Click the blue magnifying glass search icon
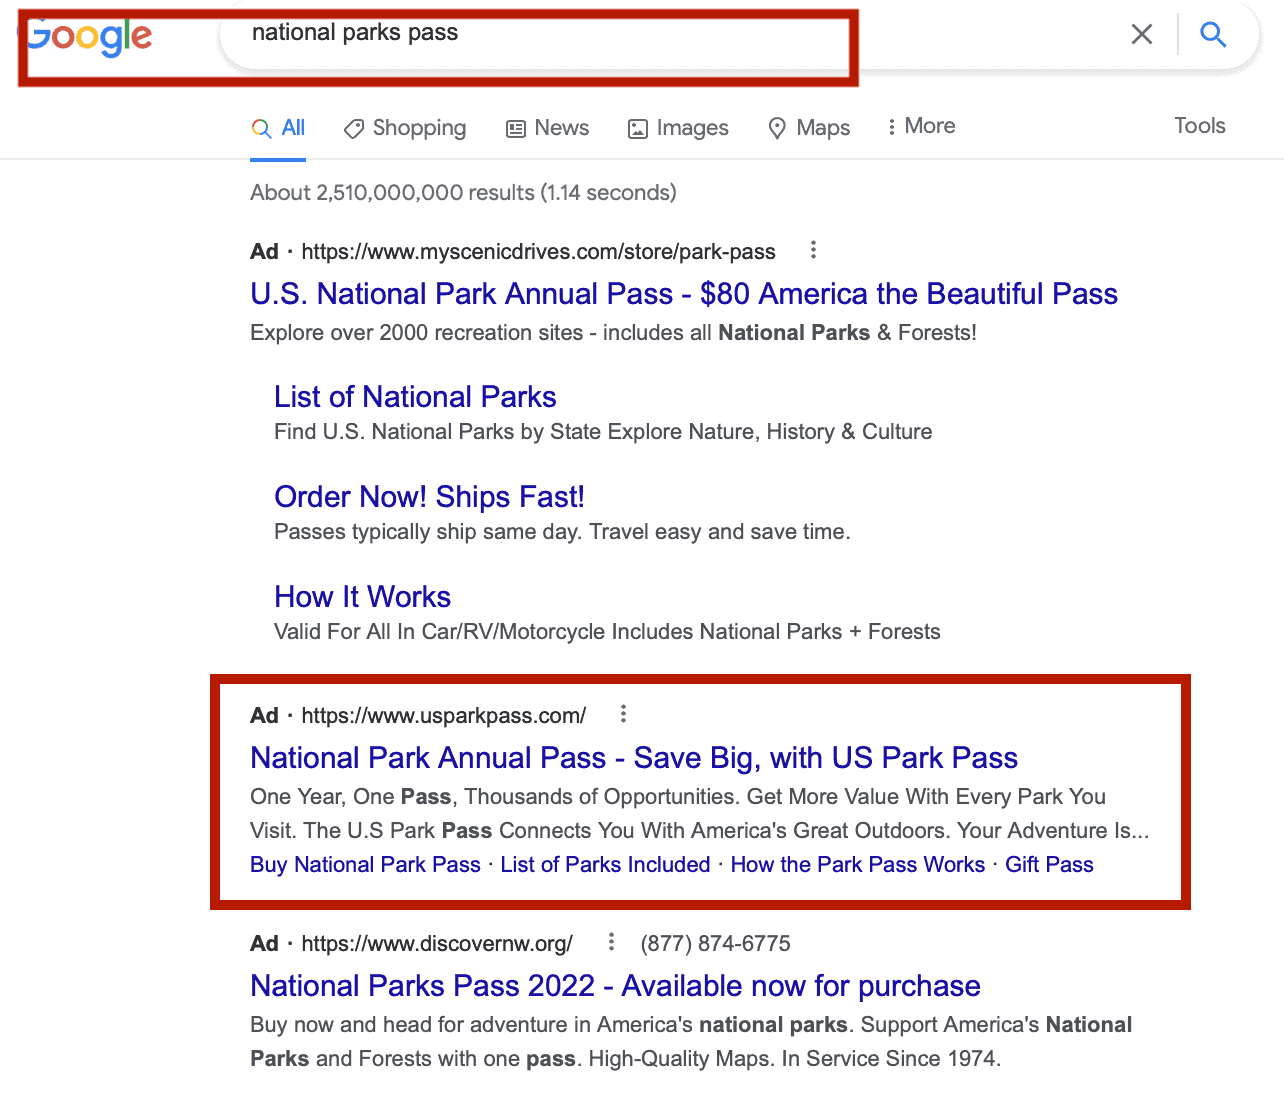 (x=1213, y=35)
